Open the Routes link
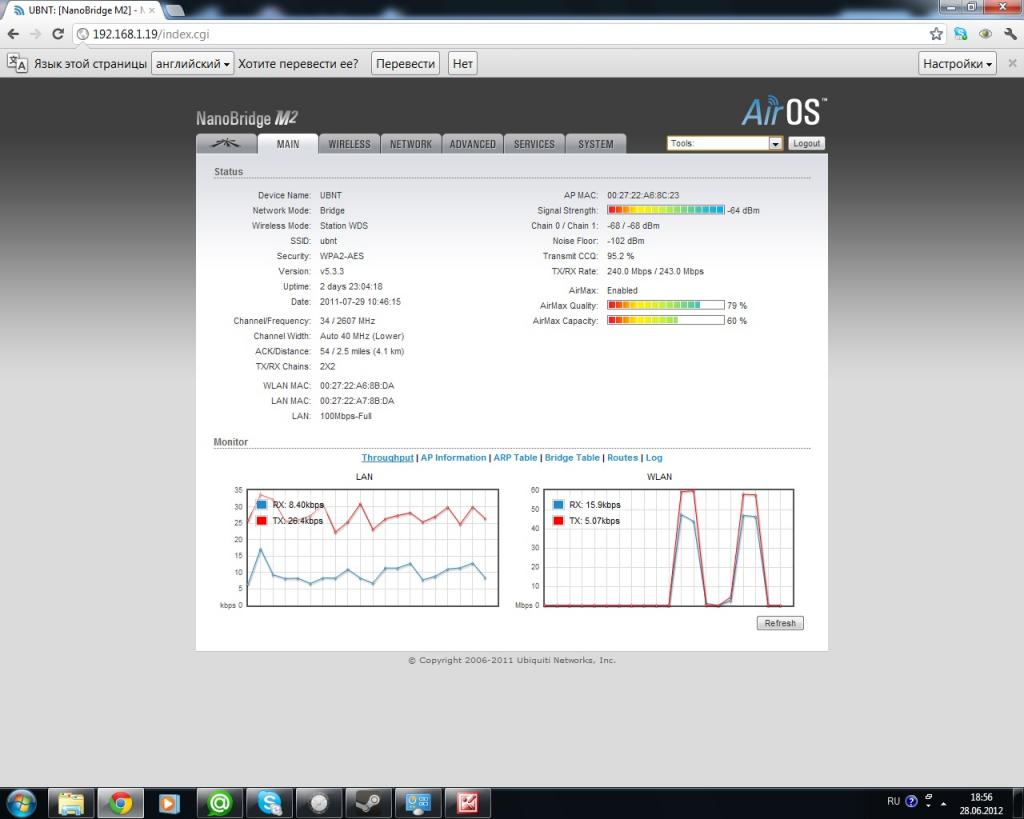The width and height of the screenshot is (1024, 819). (622, 458)
